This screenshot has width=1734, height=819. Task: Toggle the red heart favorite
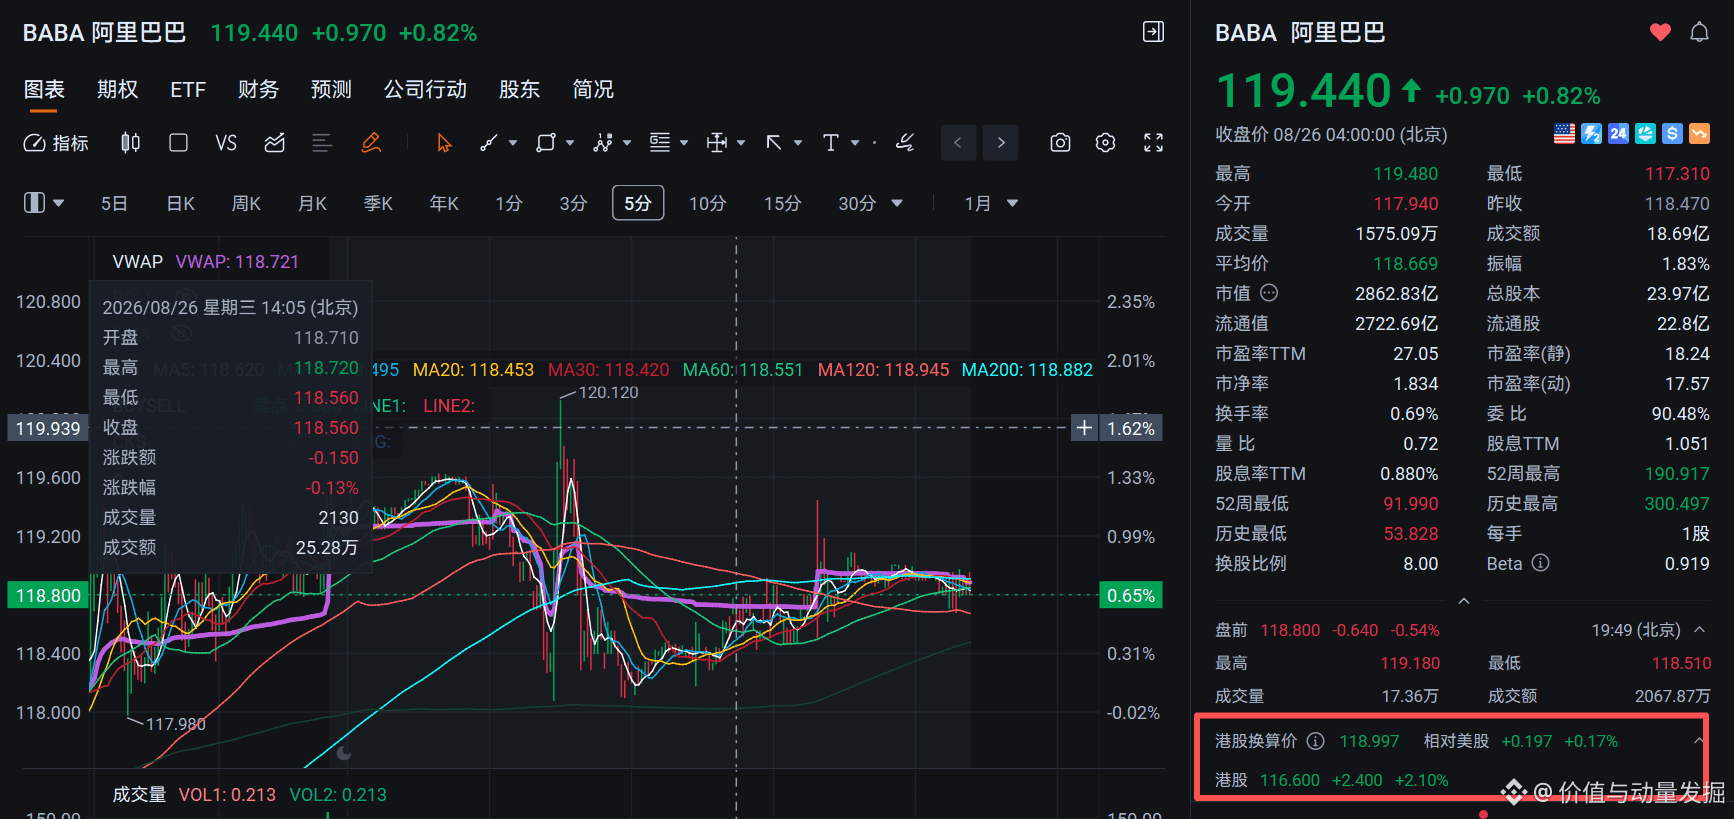(1660, 32)
